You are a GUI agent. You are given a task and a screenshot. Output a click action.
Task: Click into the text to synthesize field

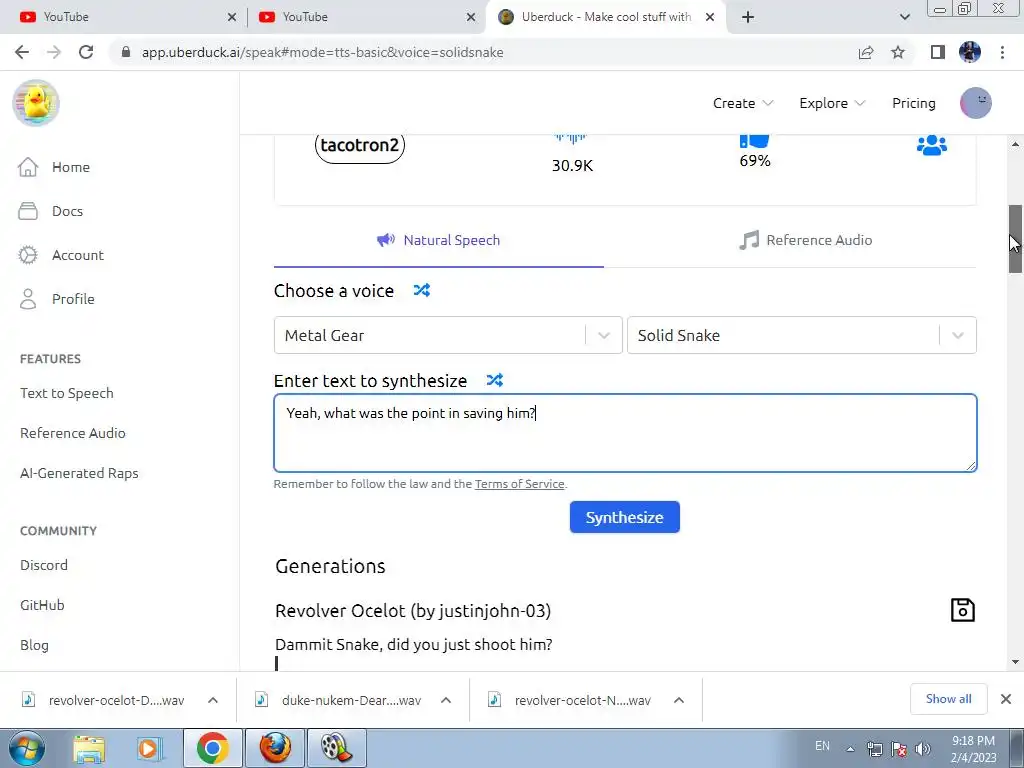pyautogui.click(x=625, y=432)
